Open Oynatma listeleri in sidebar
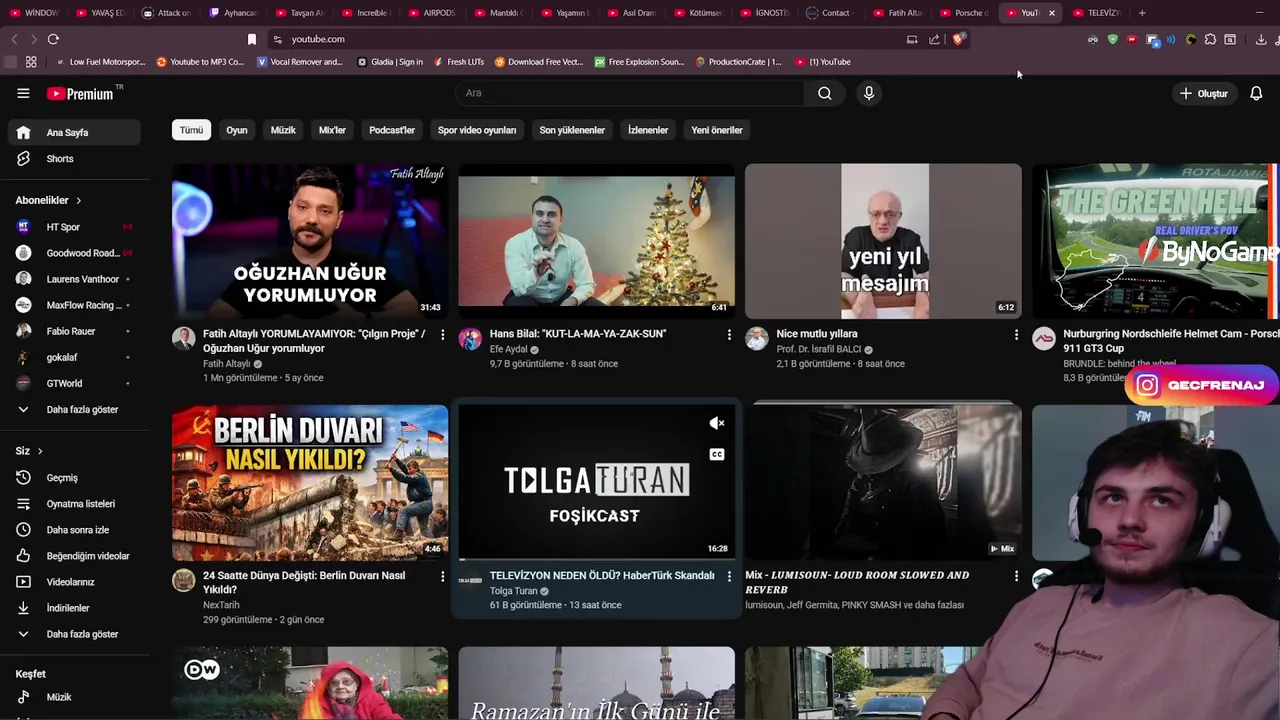Screen dimensions: 1280x720 (74, 504)
